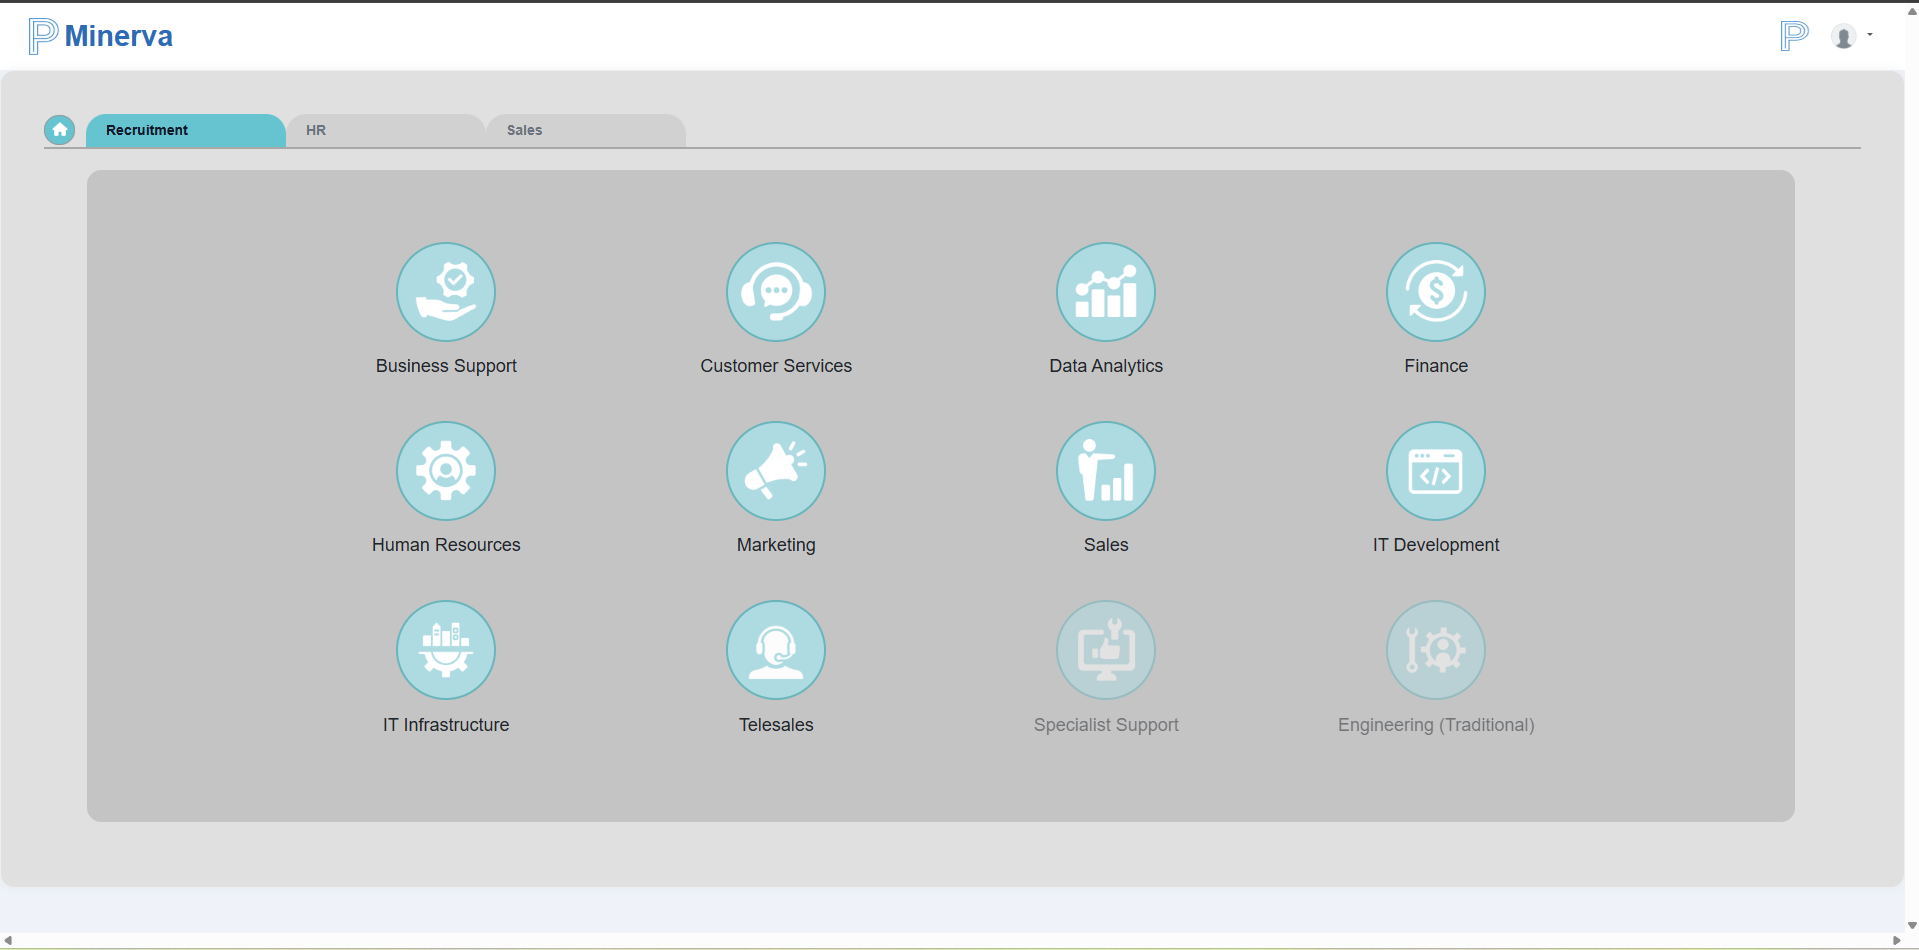Screen dimensions: 1919x950
Task: Click the P logo in the header right
Action: coord(1795,37)
